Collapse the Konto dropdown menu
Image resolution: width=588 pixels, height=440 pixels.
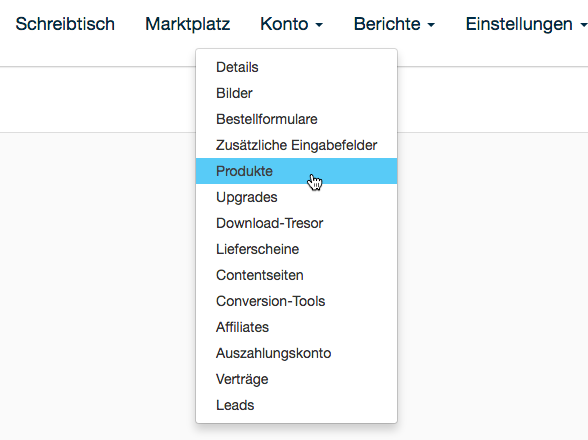click(291, 24)
